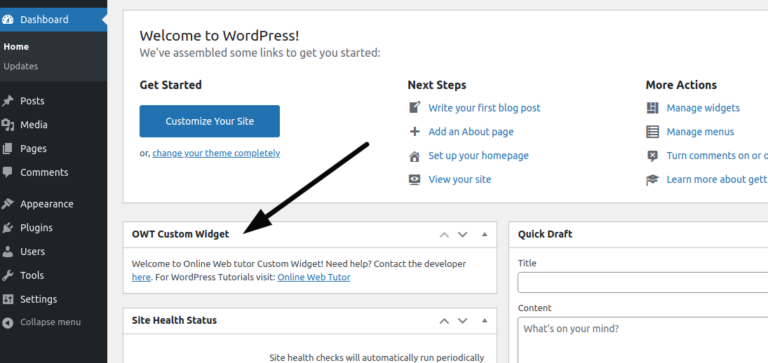Open the Updates submenu item

click(x=21, y=66)
